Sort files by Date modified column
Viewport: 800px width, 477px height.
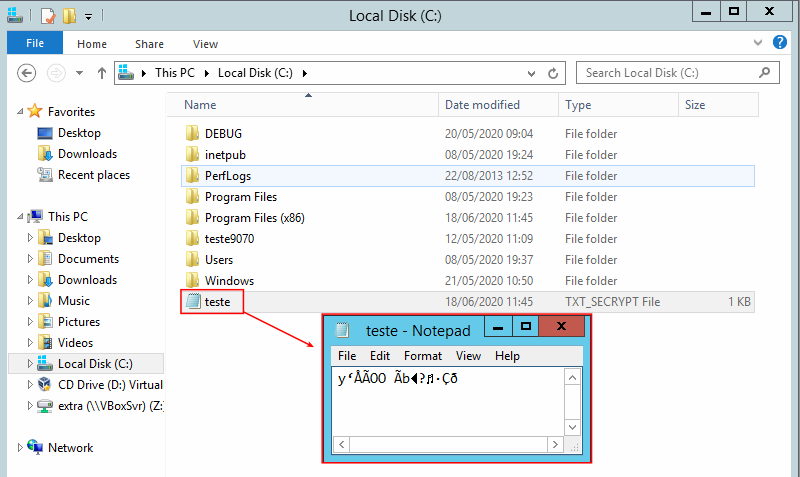pos(482,105)
